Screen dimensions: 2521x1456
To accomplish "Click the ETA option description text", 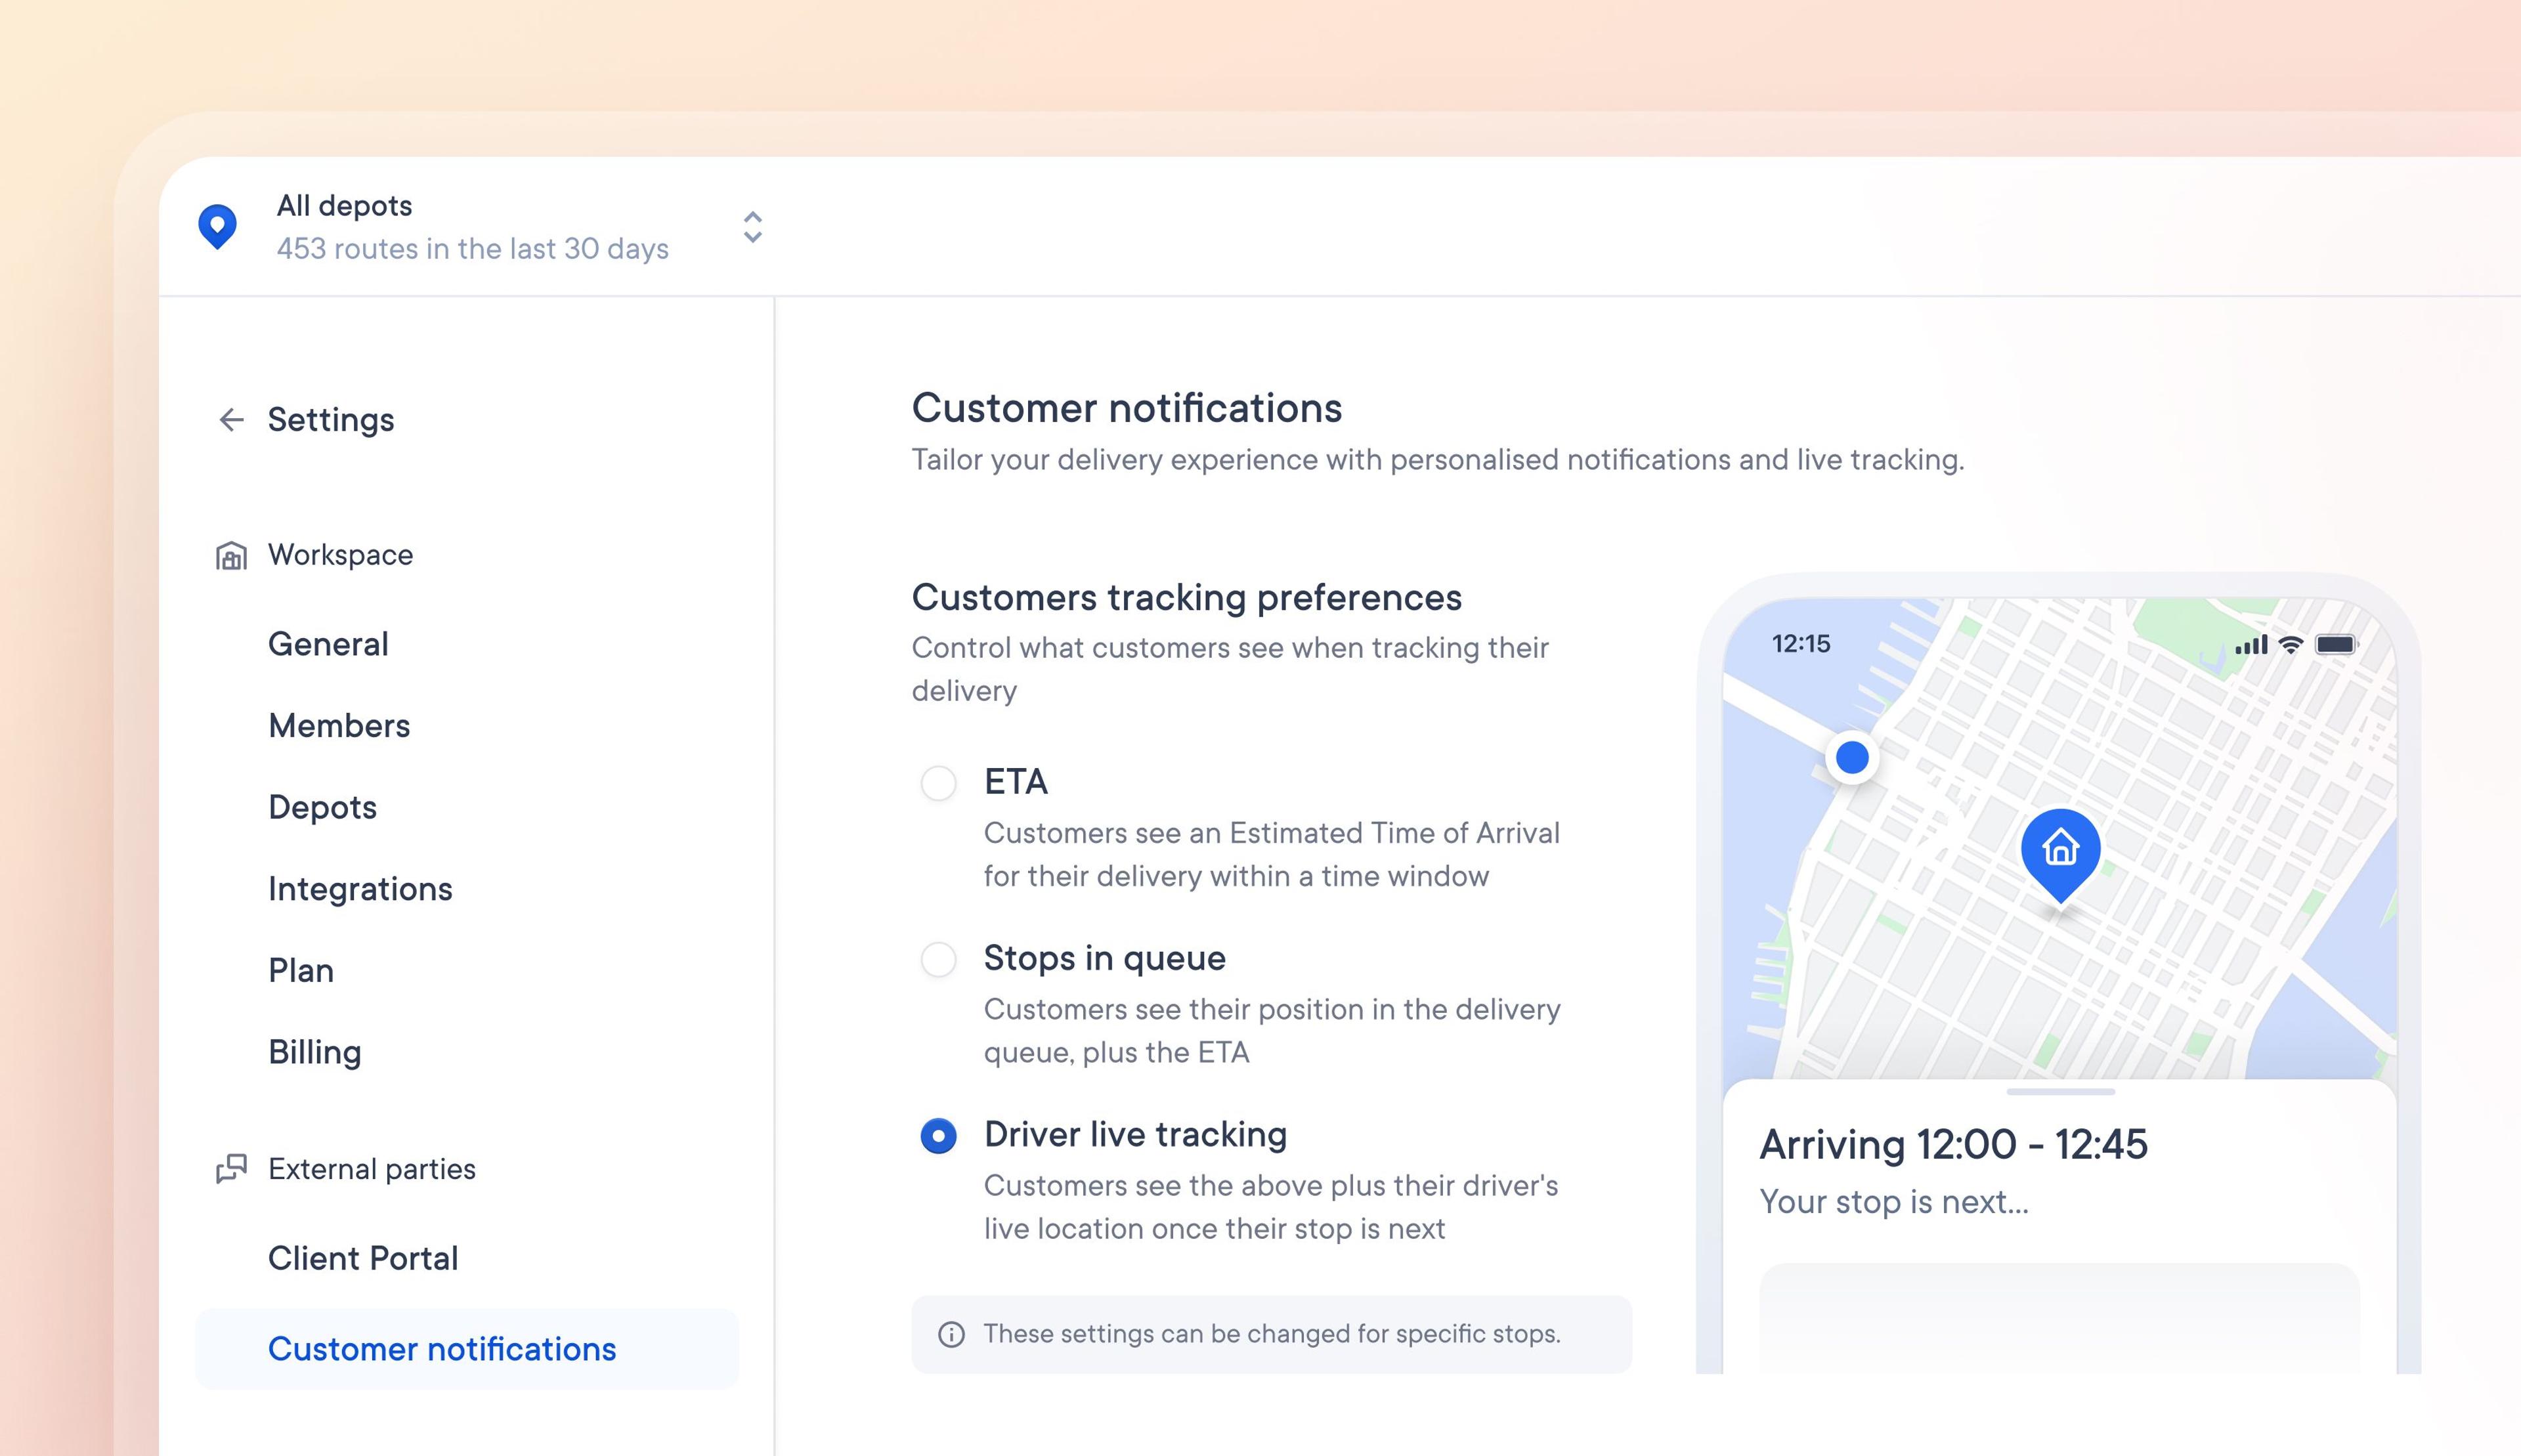I will [x=1271, y=855].
